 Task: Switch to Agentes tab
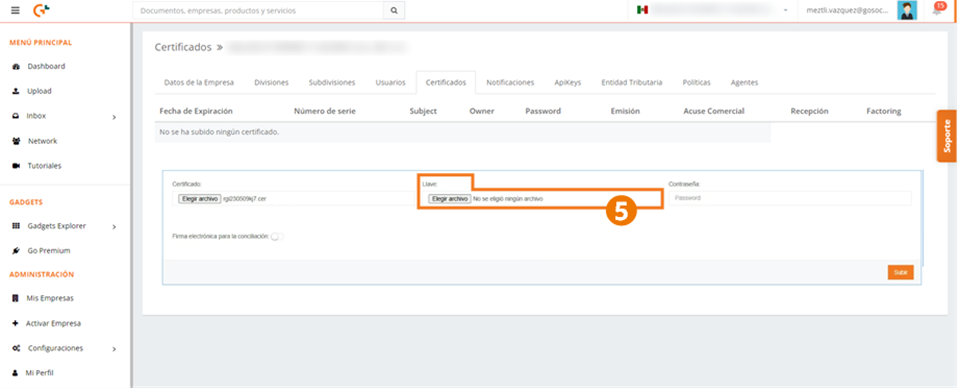744,83
